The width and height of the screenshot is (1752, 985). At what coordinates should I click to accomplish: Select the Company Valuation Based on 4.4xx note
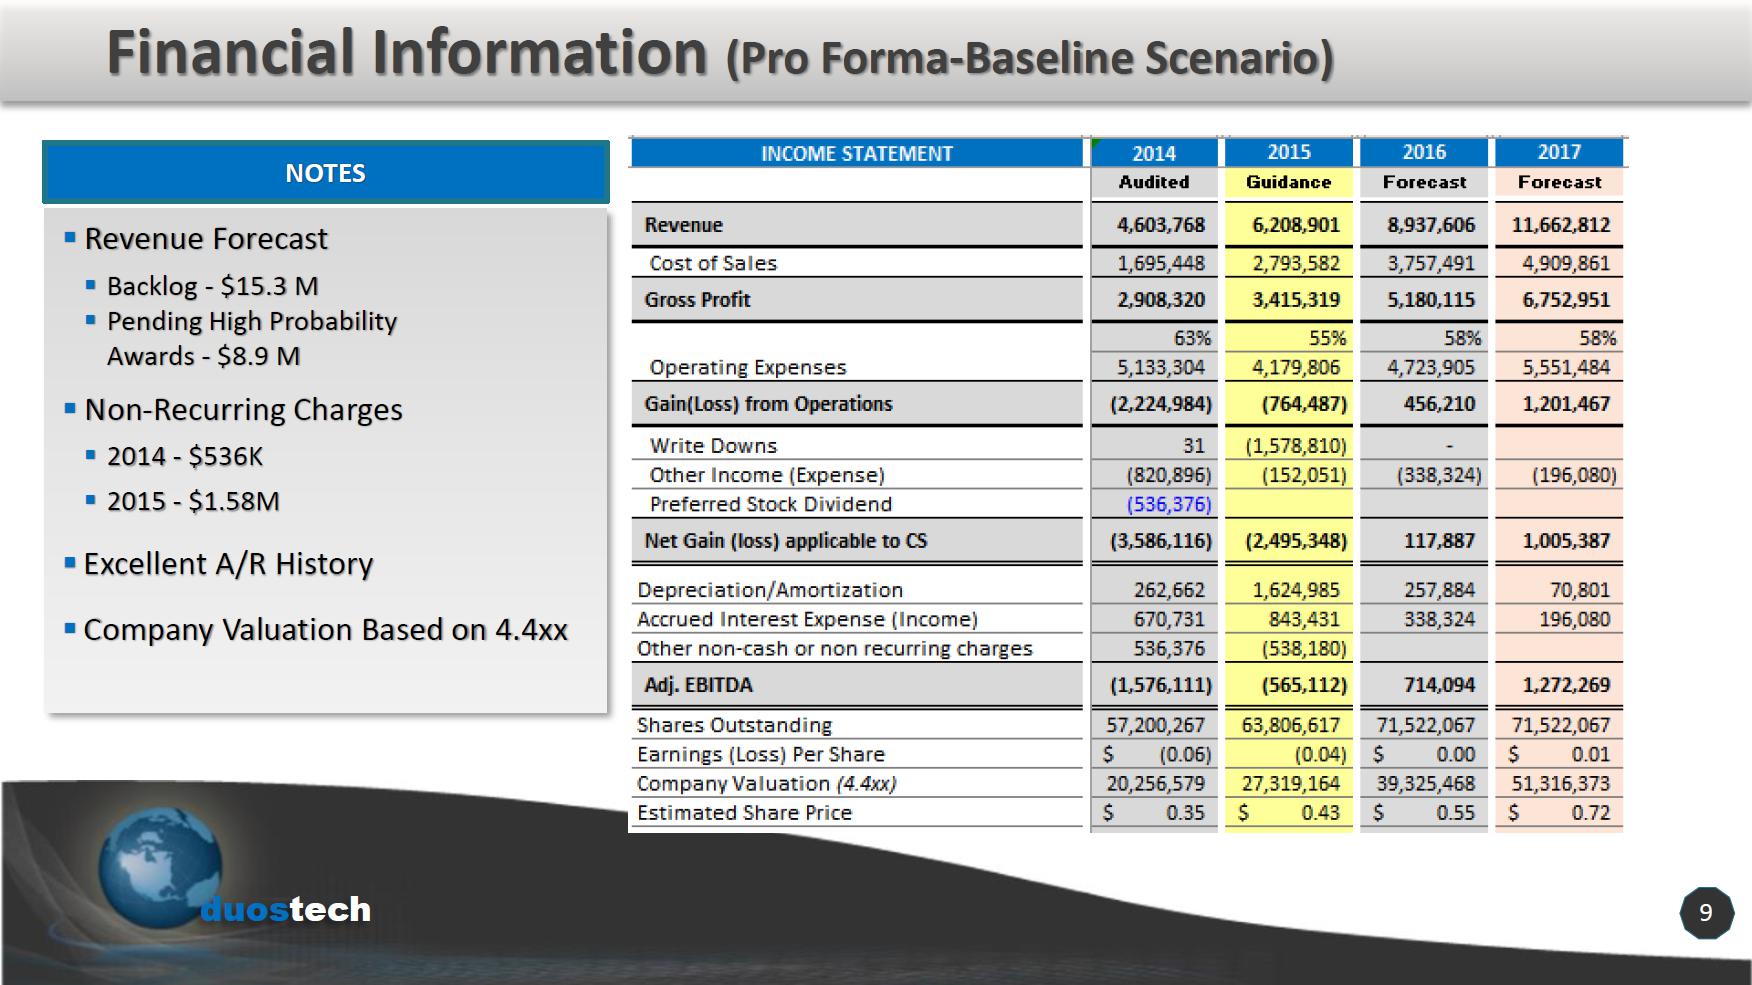325,630
